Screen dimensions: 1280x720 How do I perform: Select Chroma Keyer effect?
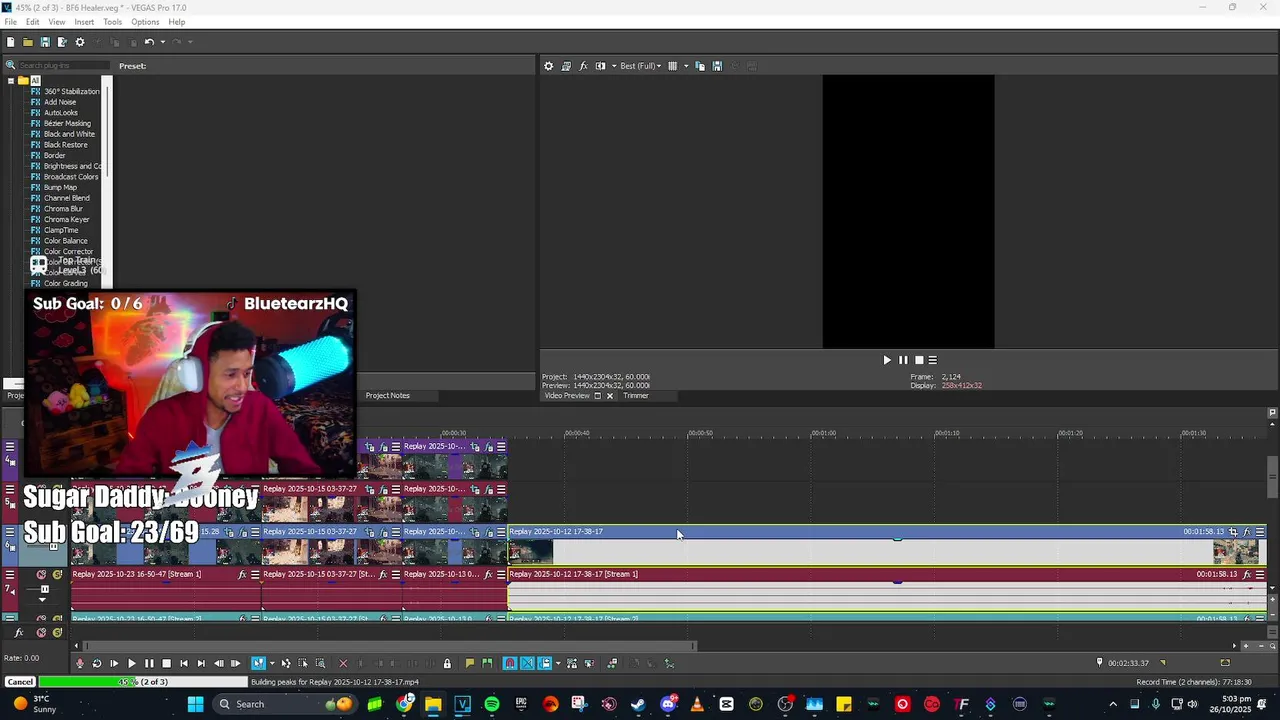66,219
